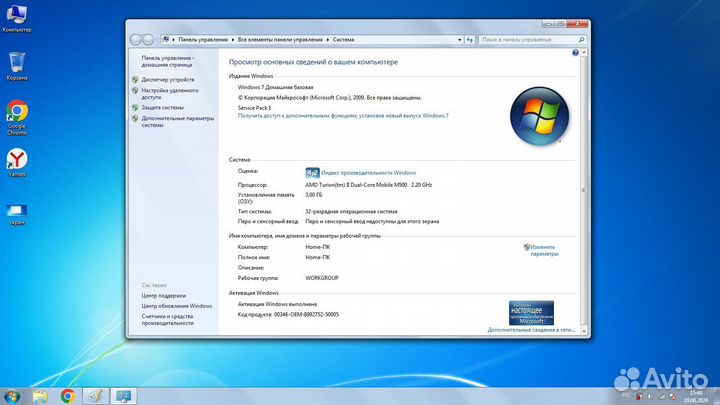Click the System window taskbar button
The width and height of the screenshot is (720, 405).
pyautogui.click(x=123, y=396)
